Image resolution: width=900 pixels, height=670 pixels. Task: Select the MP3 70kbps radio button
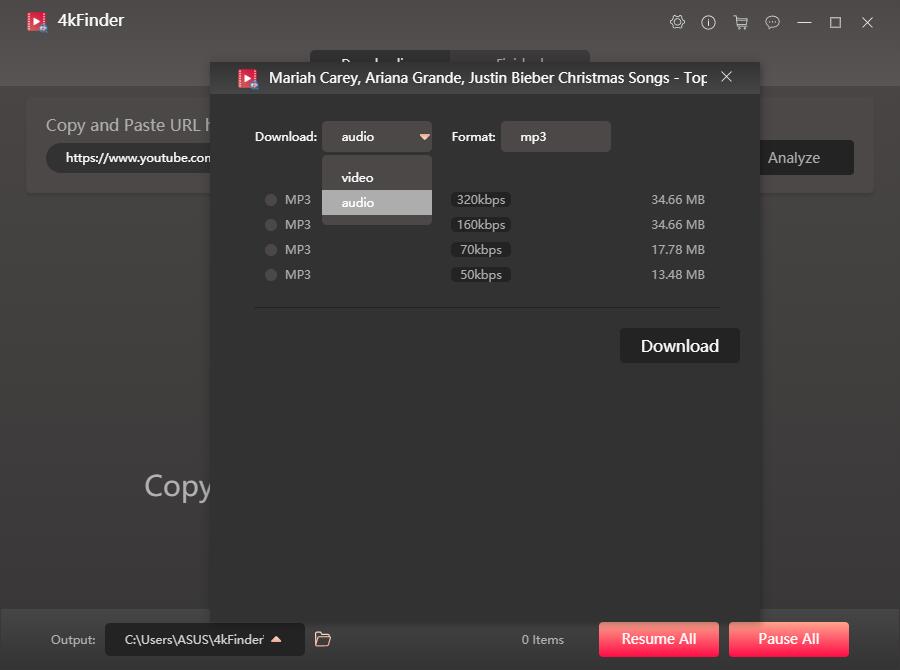[271, 250]
